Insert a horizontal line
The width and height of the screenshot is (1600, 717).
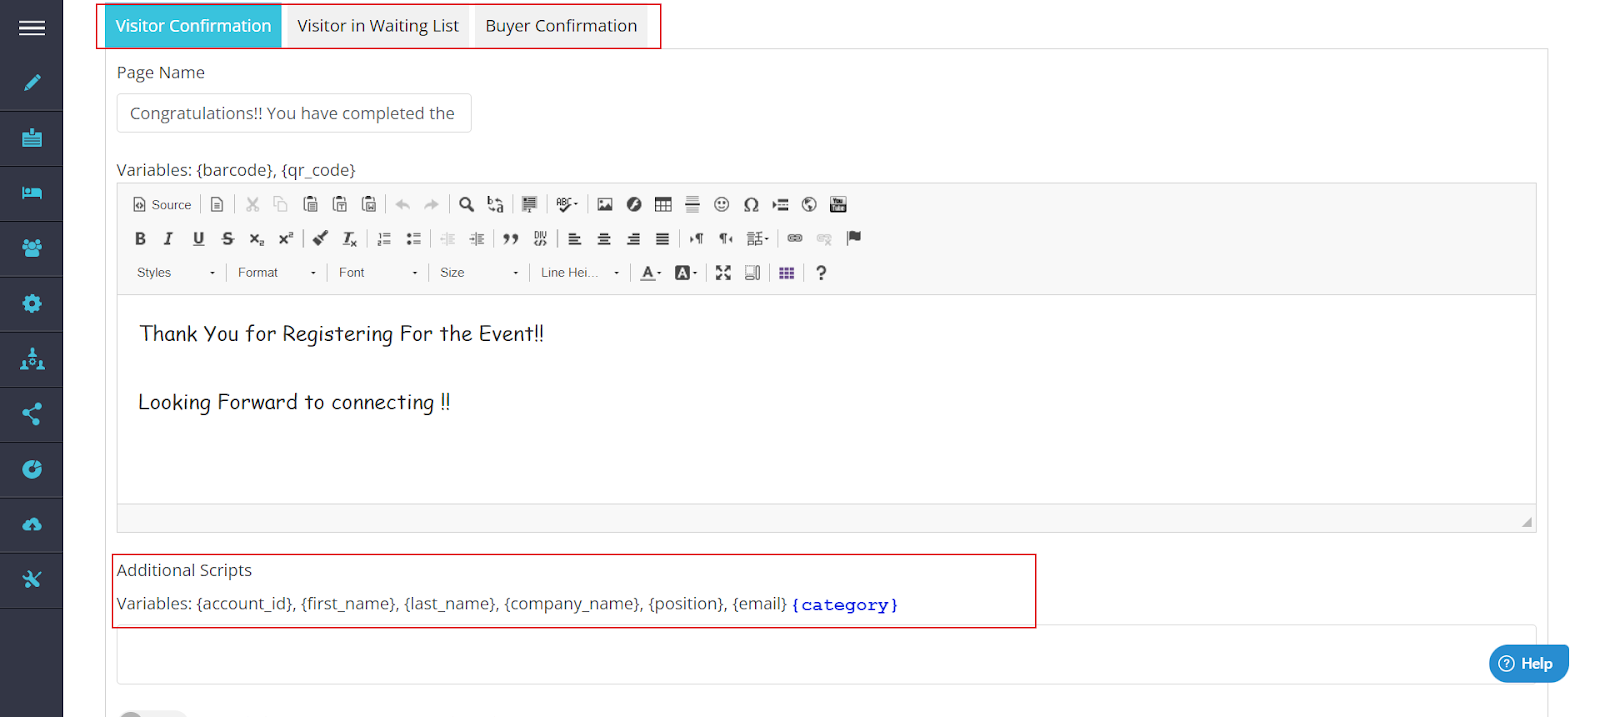coord(692,204)
